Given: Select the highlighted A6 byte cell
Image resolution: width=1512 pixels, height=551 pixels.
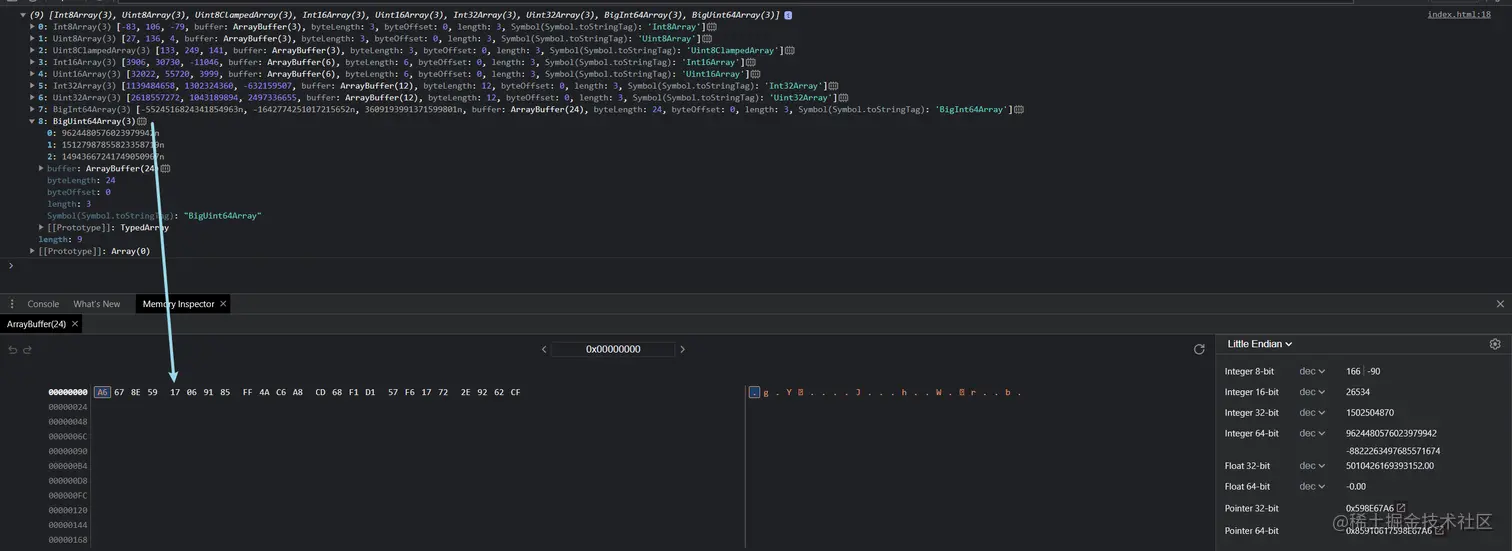Looking at the screenshot, I should tap(102, 392).
